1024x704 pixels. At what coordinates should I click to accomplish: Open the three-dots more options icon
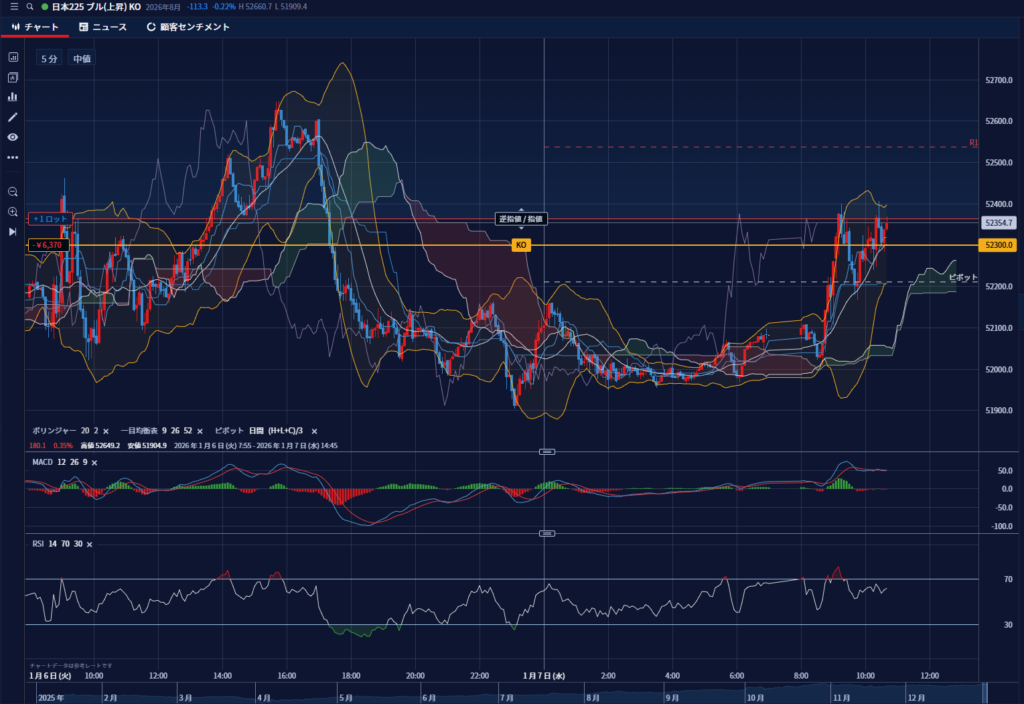[x=13, y=157]
